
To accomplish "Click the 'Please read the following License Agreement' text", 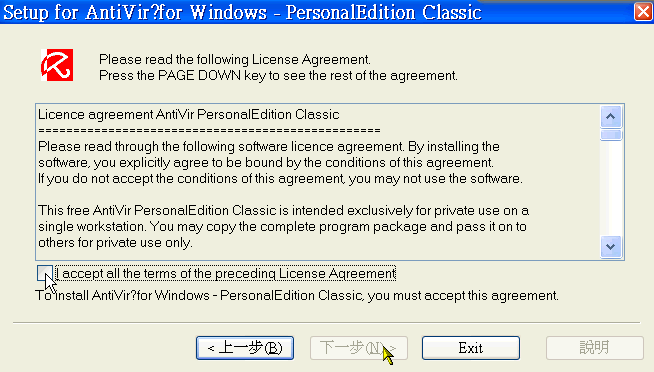I will (234, 59).
